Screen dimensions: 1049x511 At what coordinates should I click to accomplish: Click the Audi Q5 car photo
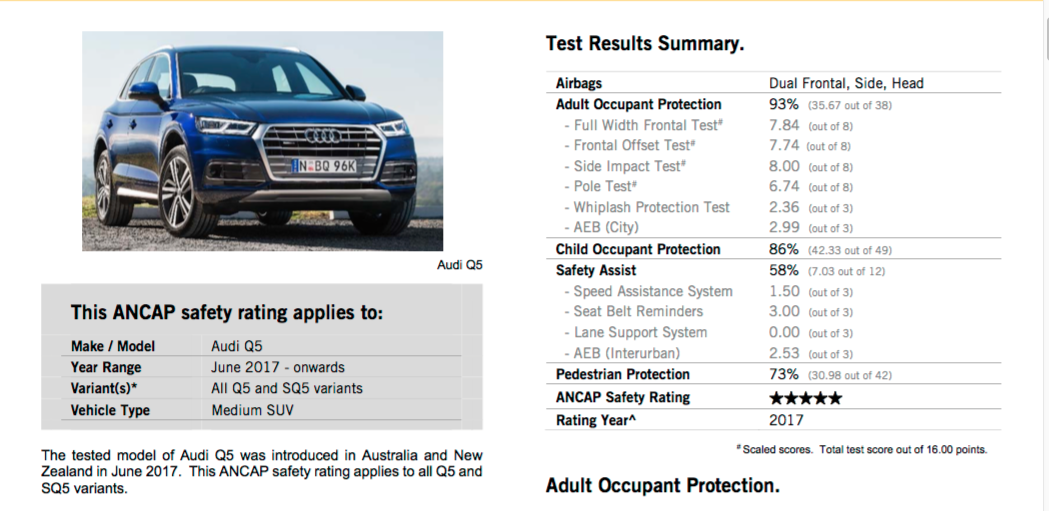coord(262,140)
